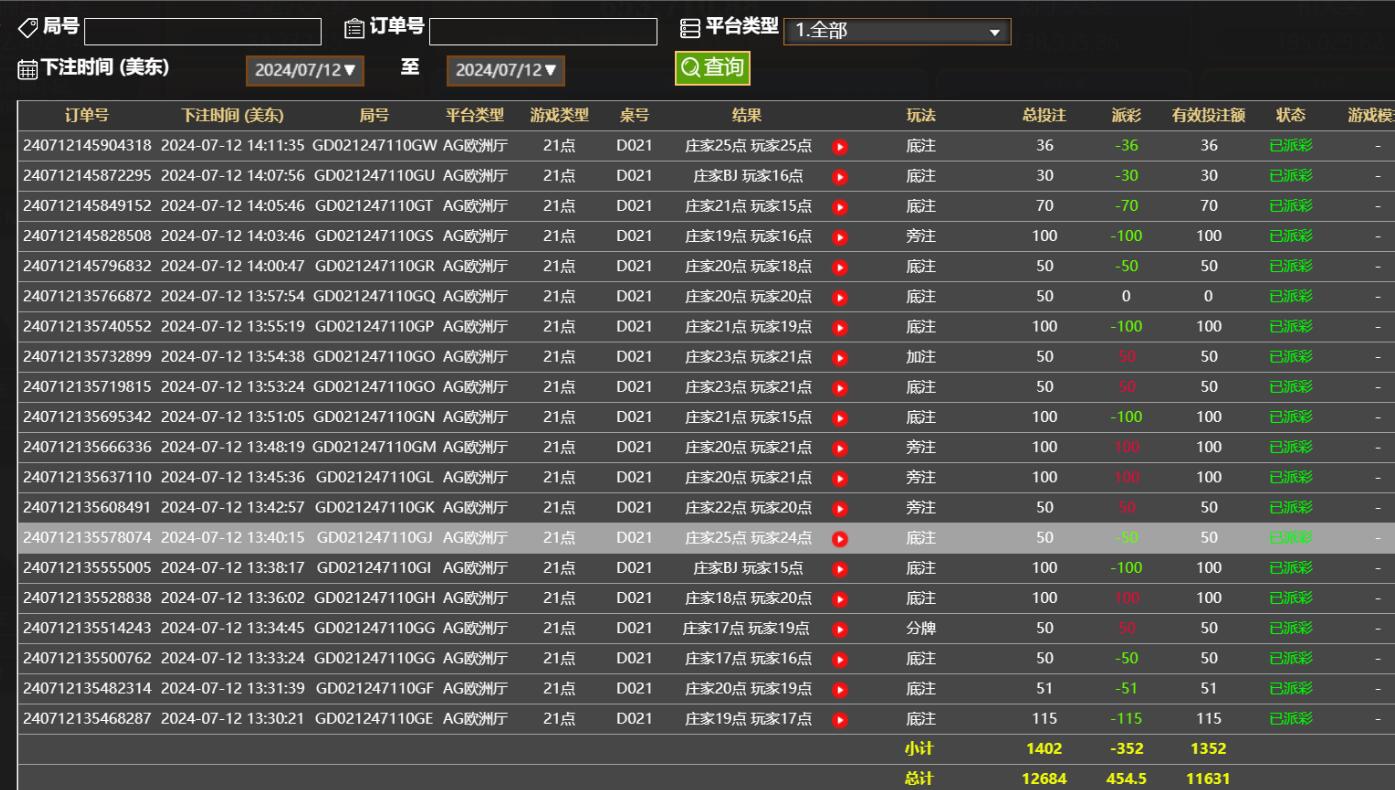1395x790 pixels.
Task: Play video replay for order 240712145904318
Action: point(840,146)
